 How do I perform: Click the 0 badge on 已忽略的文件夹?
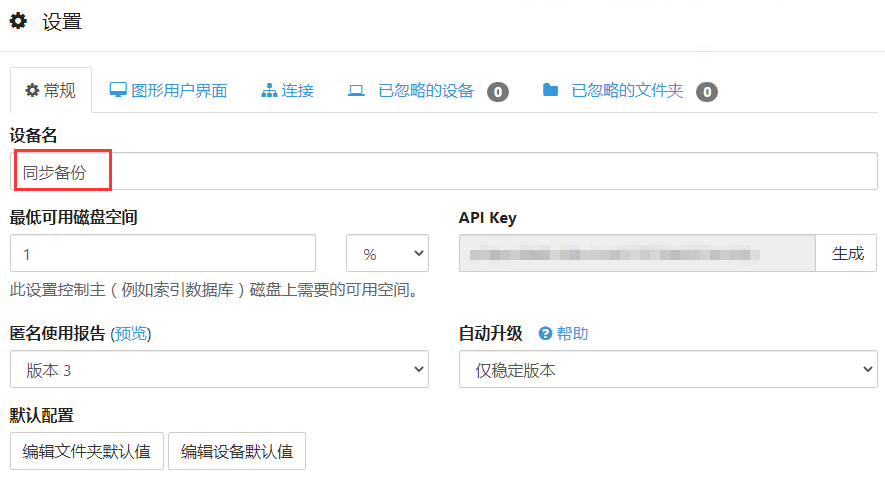[x=707, y=92]
